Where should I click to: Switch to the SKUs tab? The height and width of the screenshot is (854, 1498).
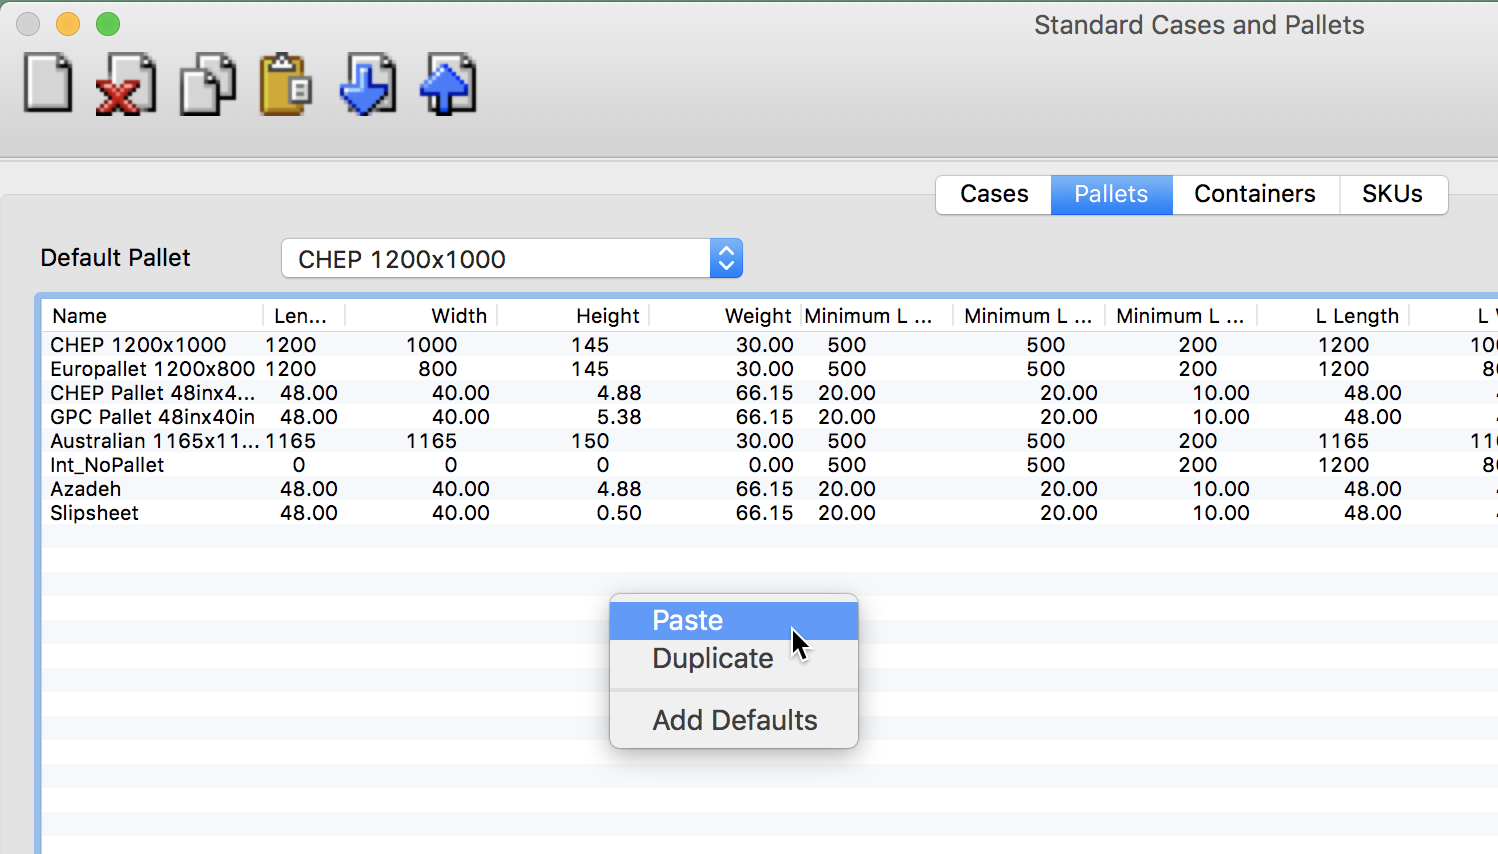coord(1392,194)
